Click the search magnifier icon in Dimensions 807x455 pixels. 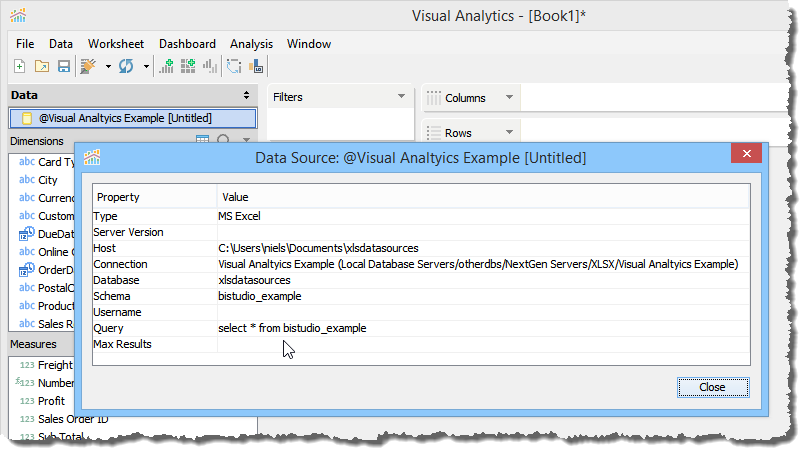tap(223, 141)
